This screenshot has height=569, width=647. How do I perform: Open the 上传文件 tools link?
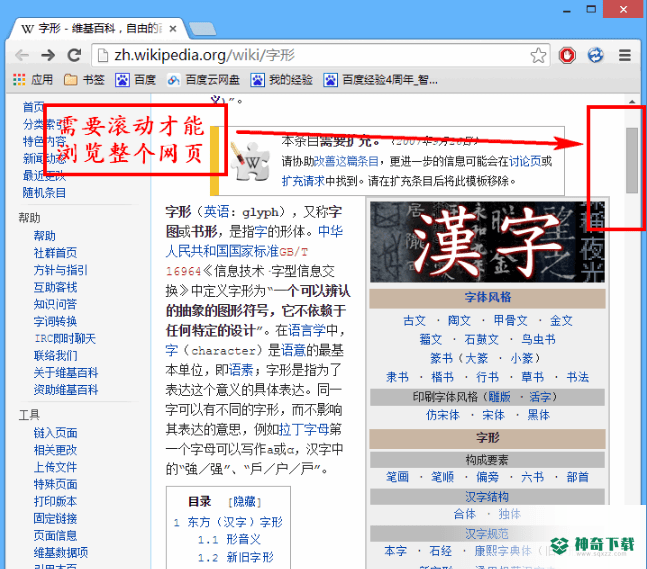(55, 467)
